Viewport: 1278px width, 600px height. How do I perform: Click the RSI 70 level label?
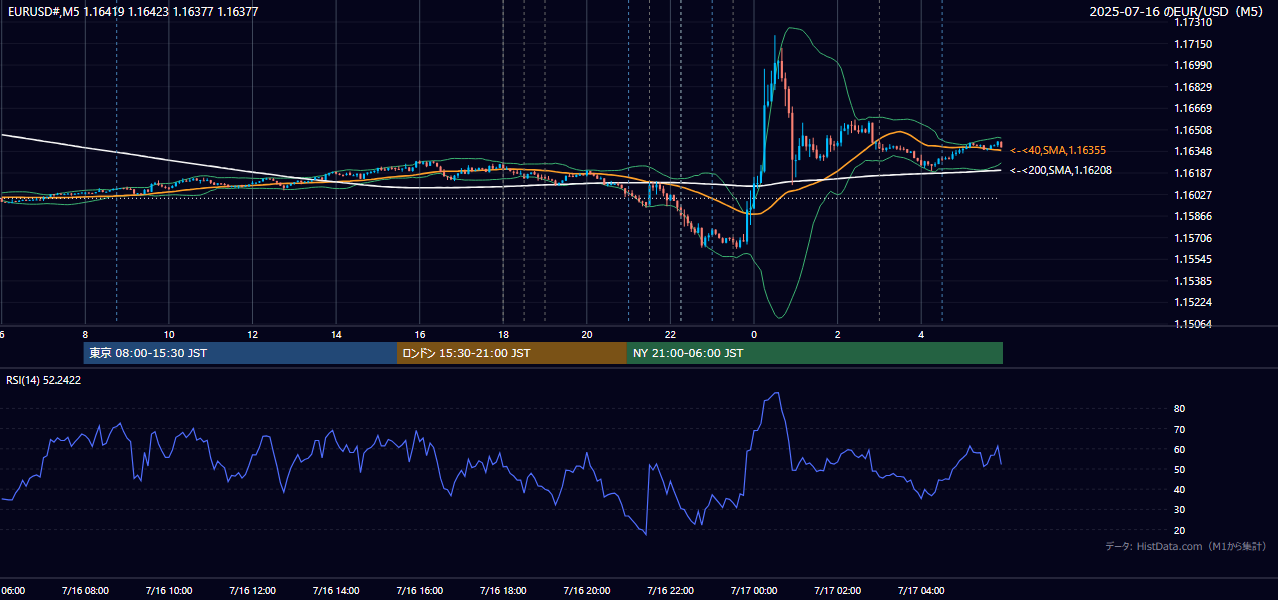[1180, 429]
